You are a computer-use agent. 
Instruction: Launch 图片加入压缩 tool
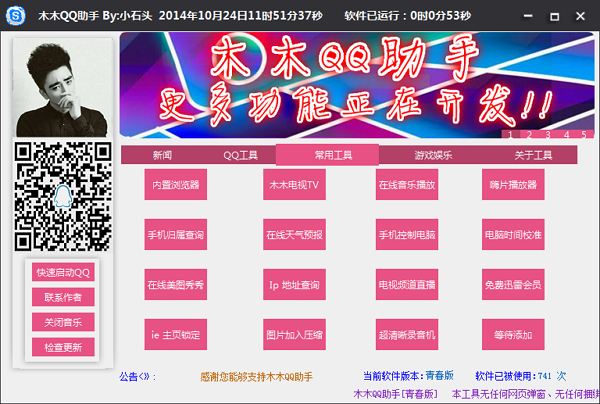point(294,334)
